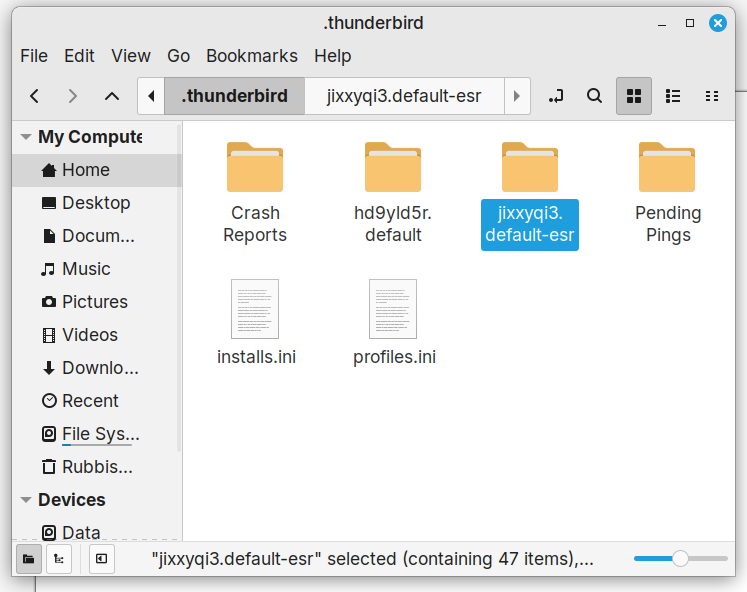Adjust the icon zoom slider
This screenshot has width=747, height=592.
[680, 559]
